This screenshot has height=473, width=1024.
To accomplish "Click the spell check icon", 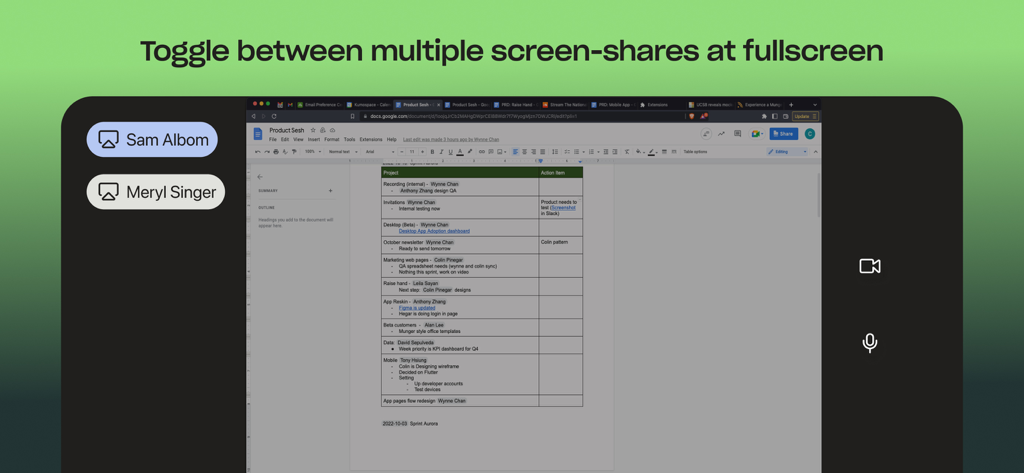I will [285, 152].
